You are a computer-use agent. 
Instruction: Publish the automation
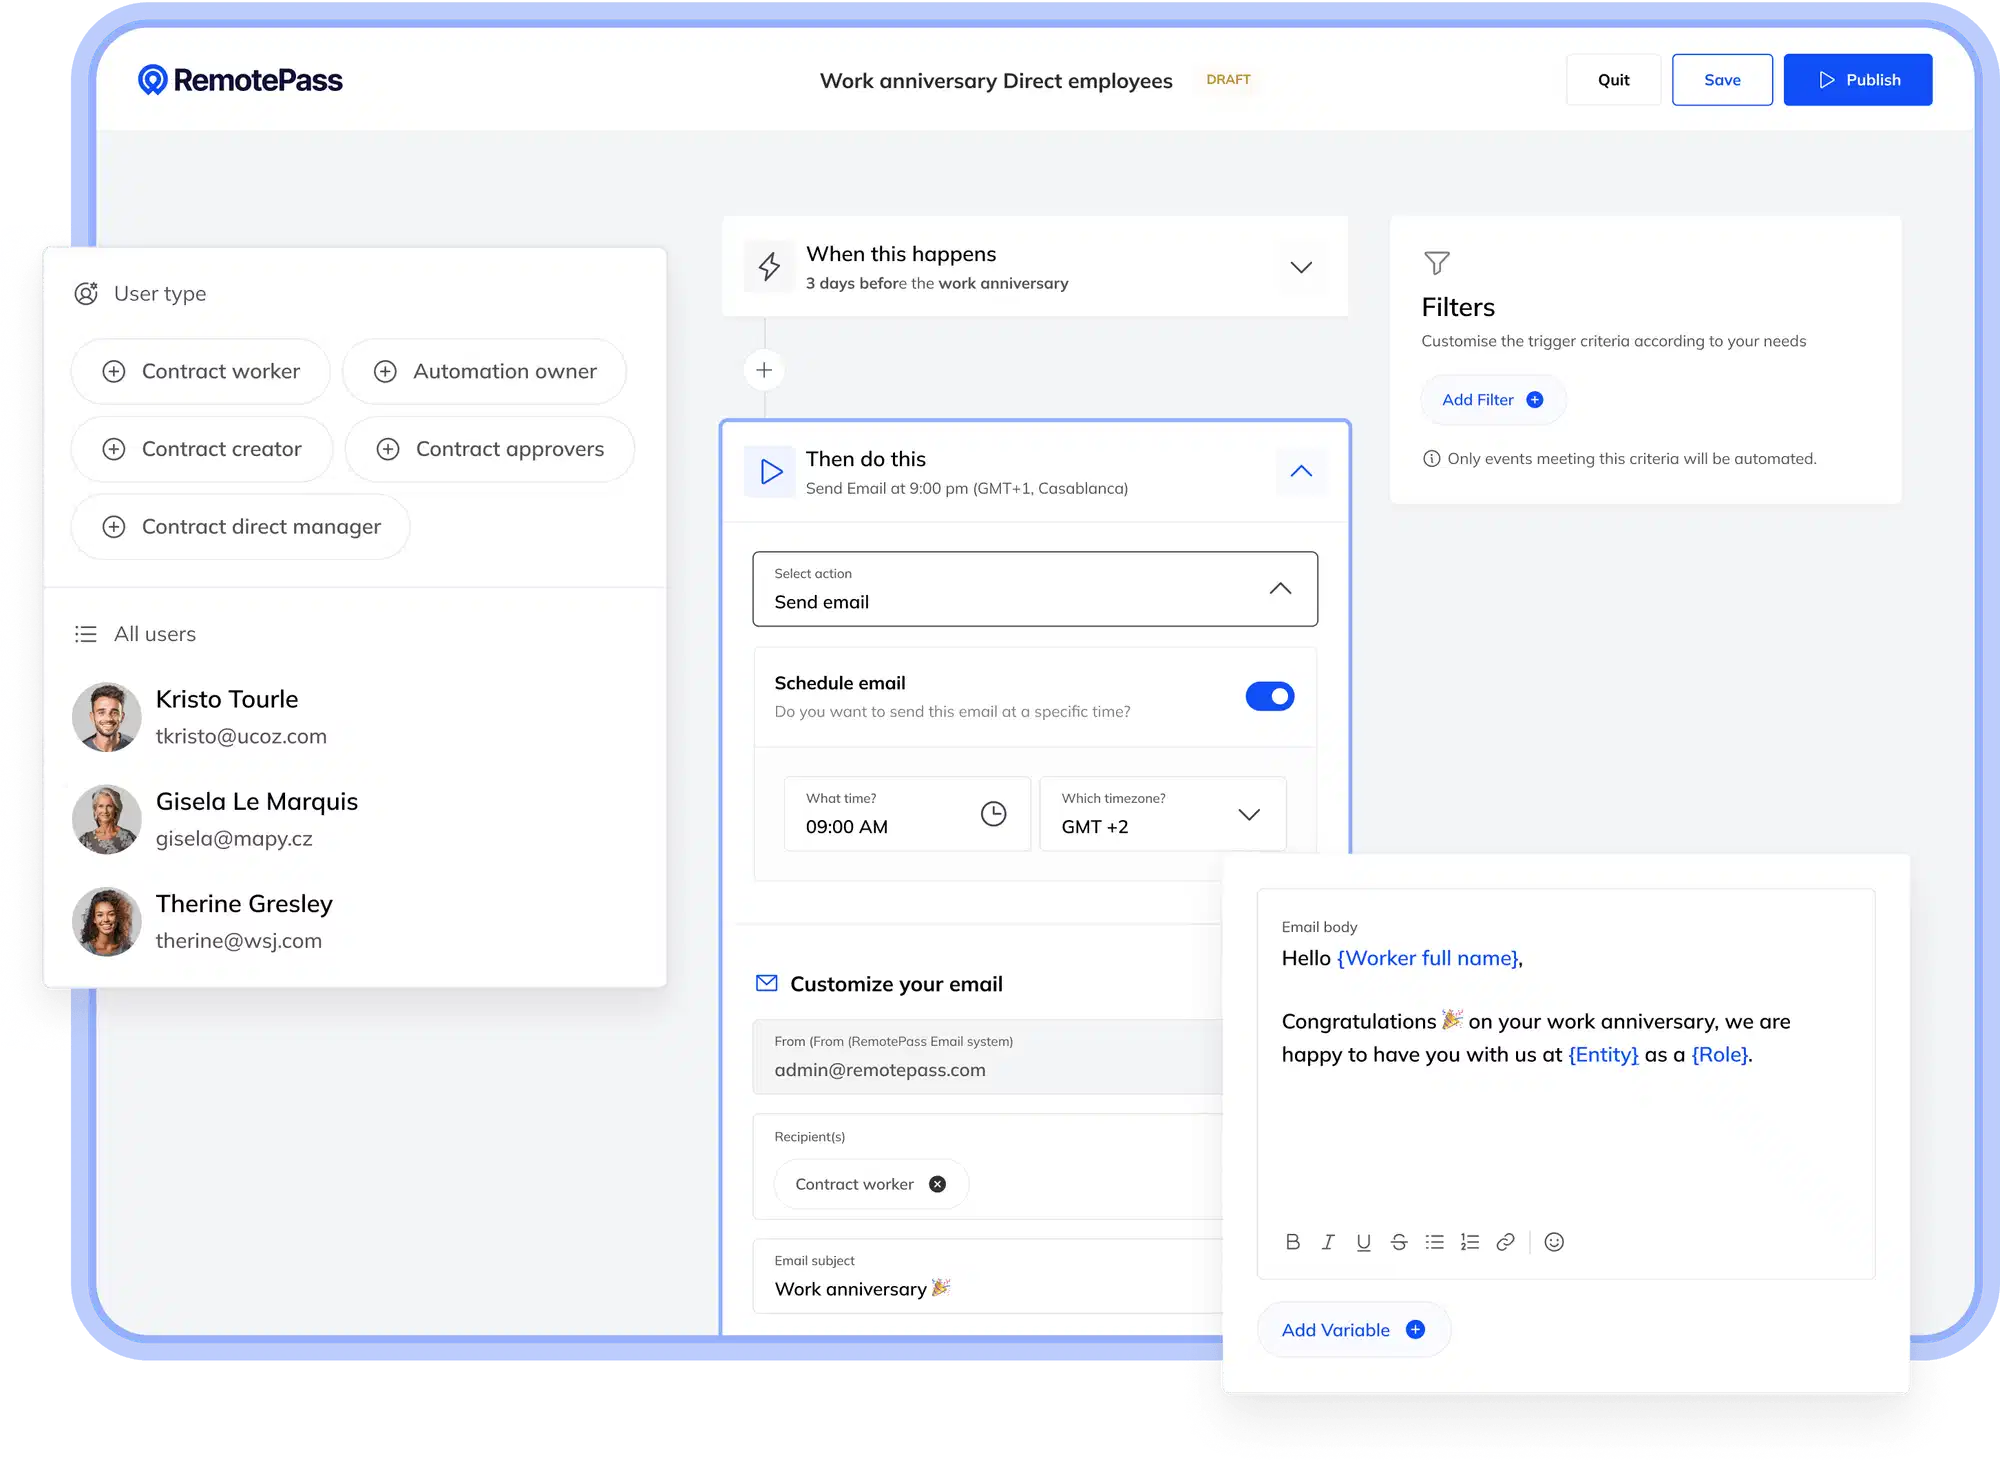(x=1858, y=80)
